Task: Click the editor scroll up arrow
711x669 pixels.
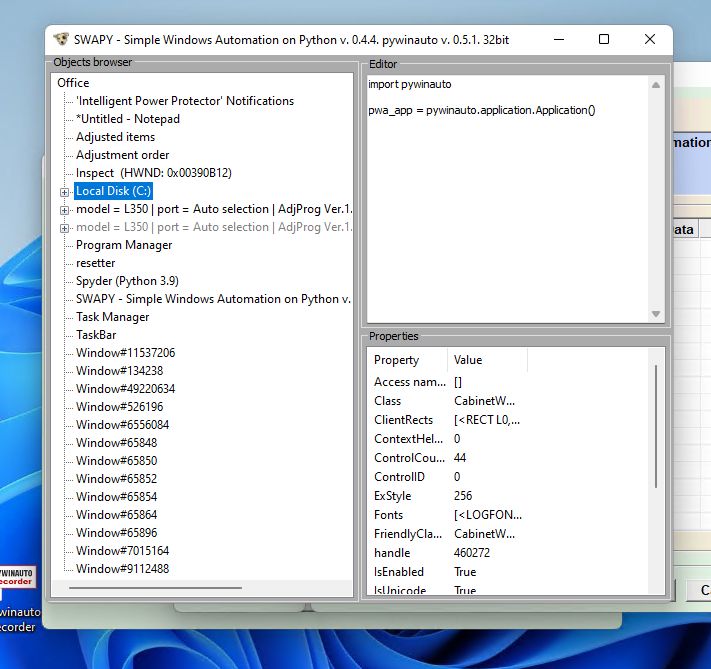Action: coord(656,85)
